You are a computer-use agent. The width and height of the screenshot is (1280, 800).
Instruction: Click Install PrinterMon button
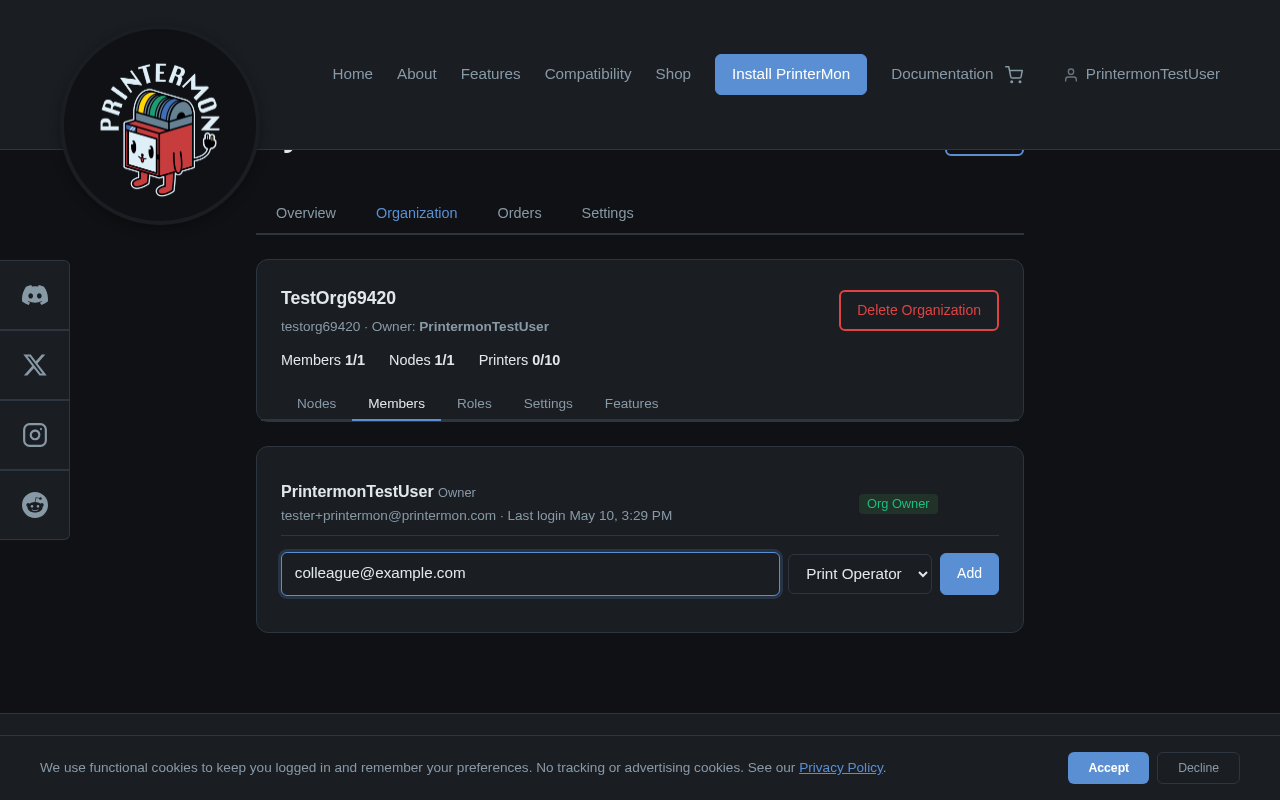tap(791, 74)
